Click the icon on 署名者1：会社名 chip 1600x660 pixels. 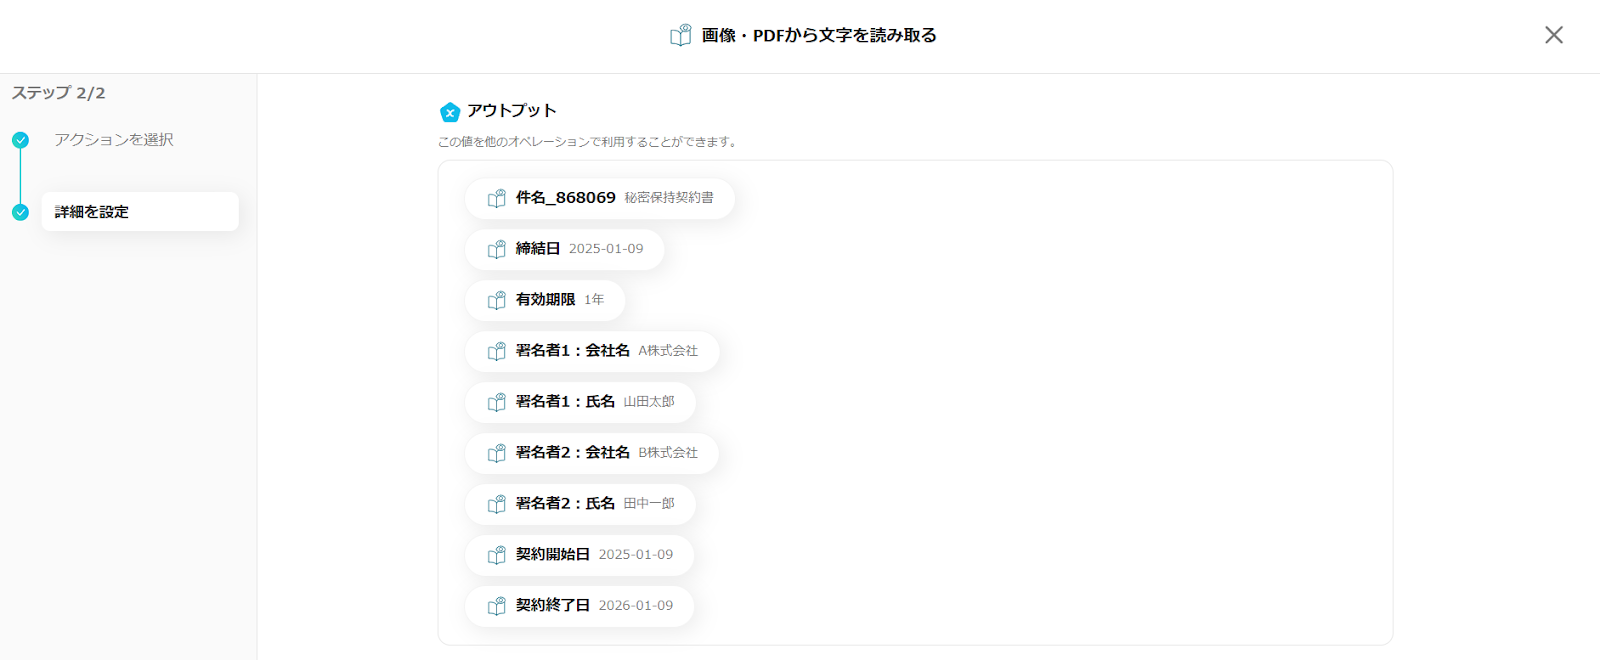[x=497, y=351]
